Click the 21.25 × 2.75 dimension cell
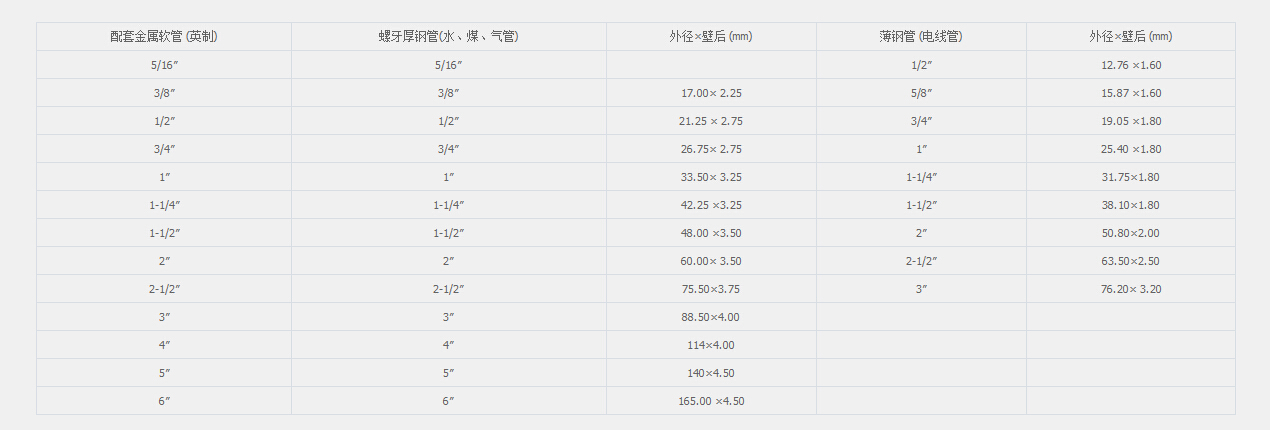This screenshot has width=1270, height=430. tap(711, 121)
